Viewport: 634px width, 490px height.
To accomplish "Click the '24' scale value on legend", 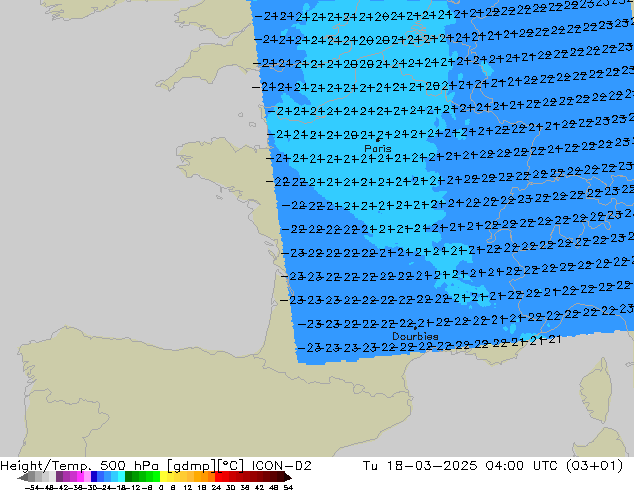I will click(216, 487).
